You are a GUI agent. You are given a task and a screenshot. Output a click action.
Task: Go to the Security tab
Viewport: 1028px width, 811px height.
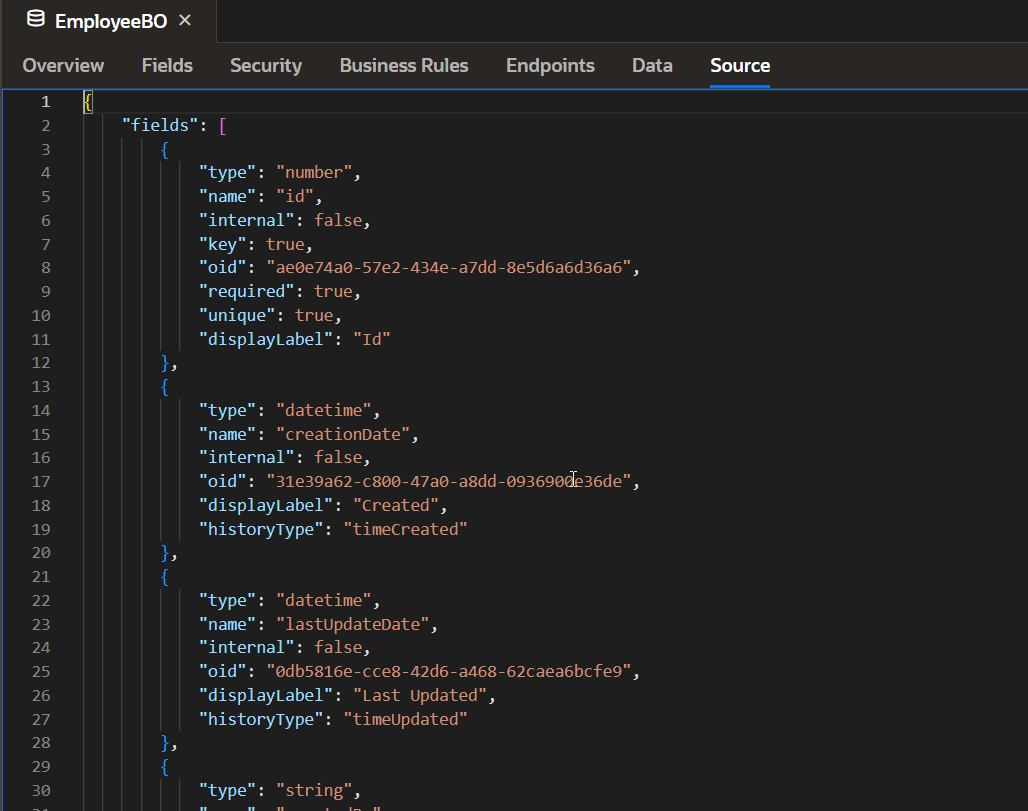[x=266, y=66]
